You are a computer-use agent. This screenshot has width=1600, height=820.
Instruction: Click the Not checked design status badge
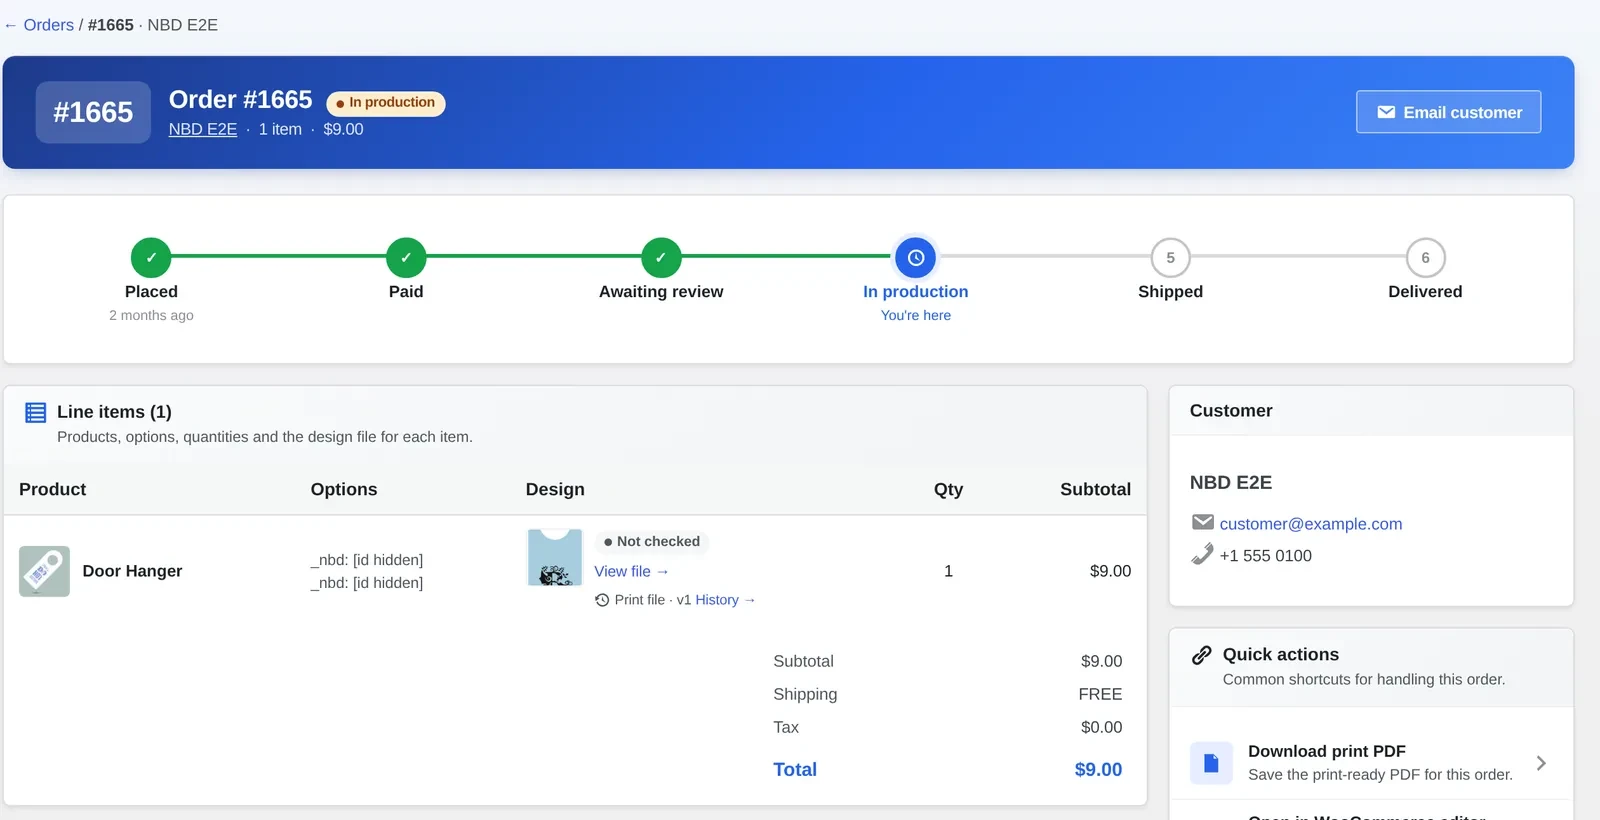(x=652, y=542)
